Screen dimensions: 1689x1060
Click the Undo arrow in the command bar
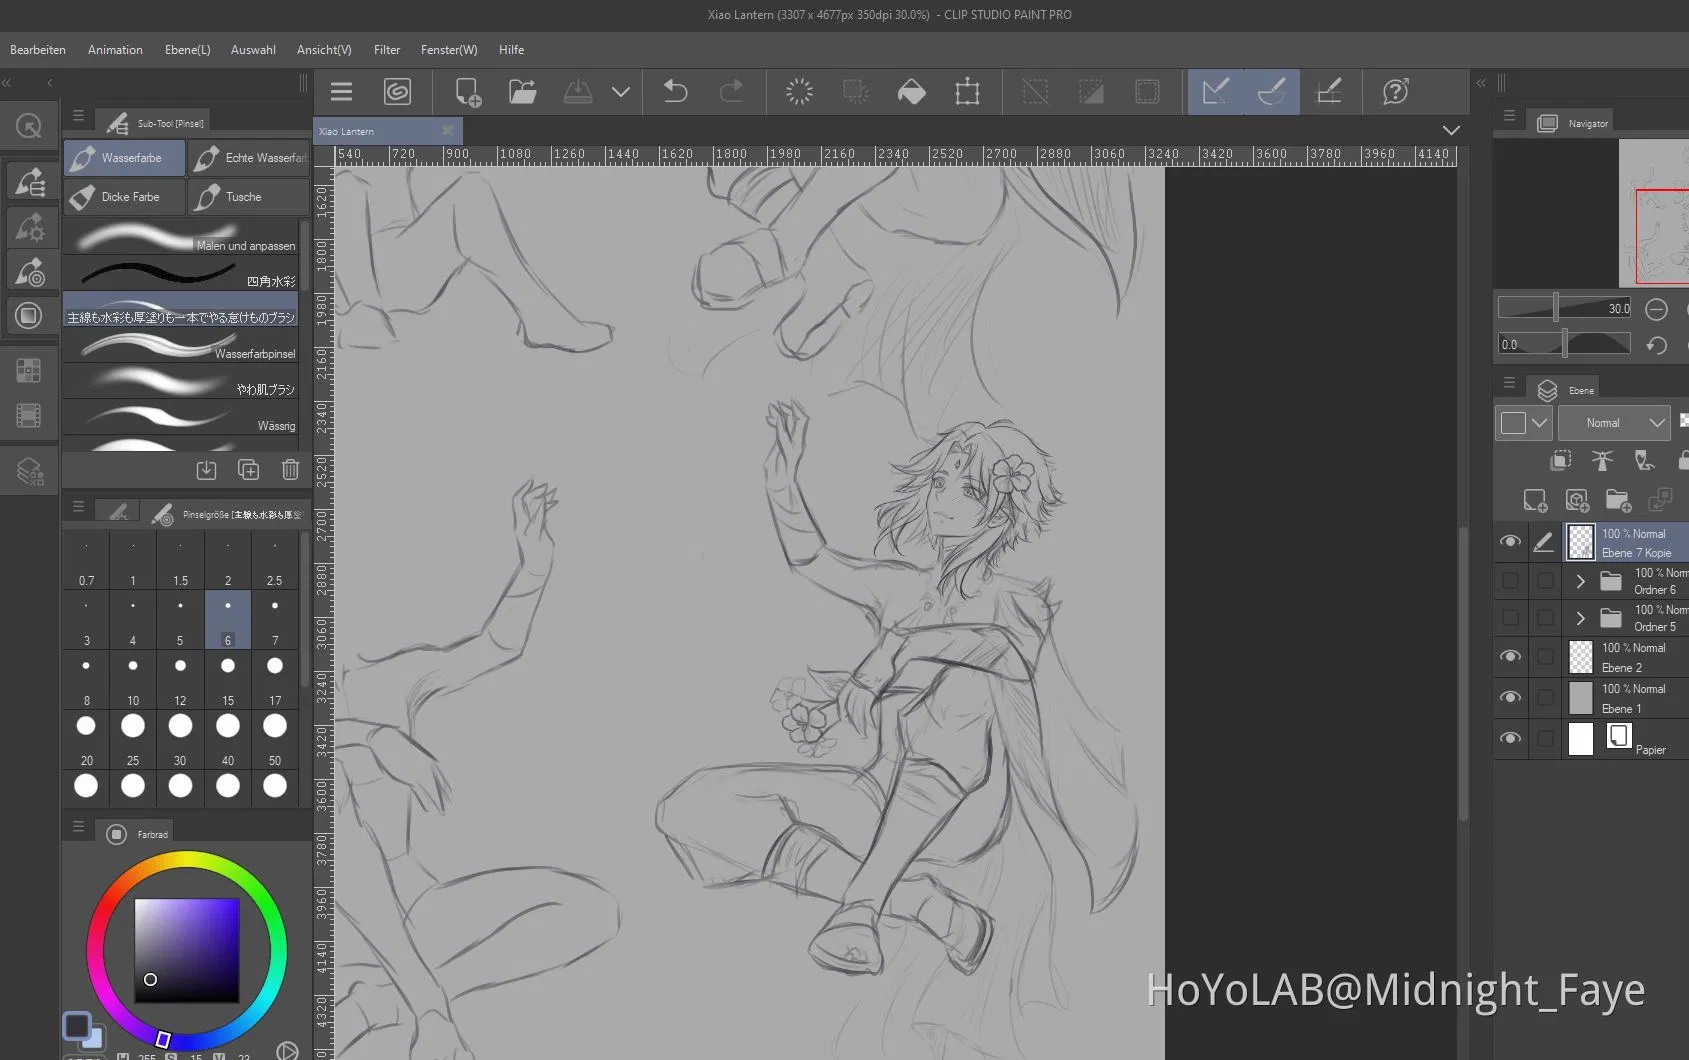pos(676,92)
